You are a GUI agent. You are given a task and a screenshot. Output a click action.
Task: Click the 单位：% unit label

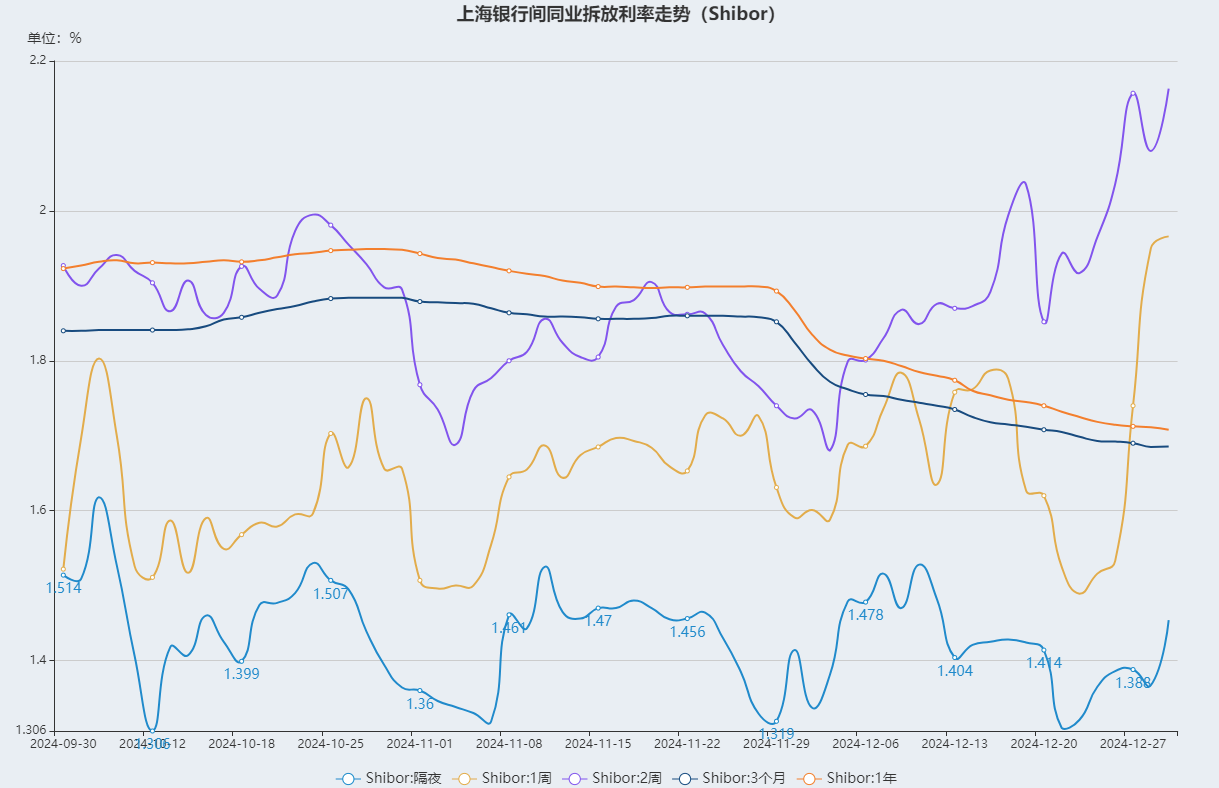click(54, 38)
